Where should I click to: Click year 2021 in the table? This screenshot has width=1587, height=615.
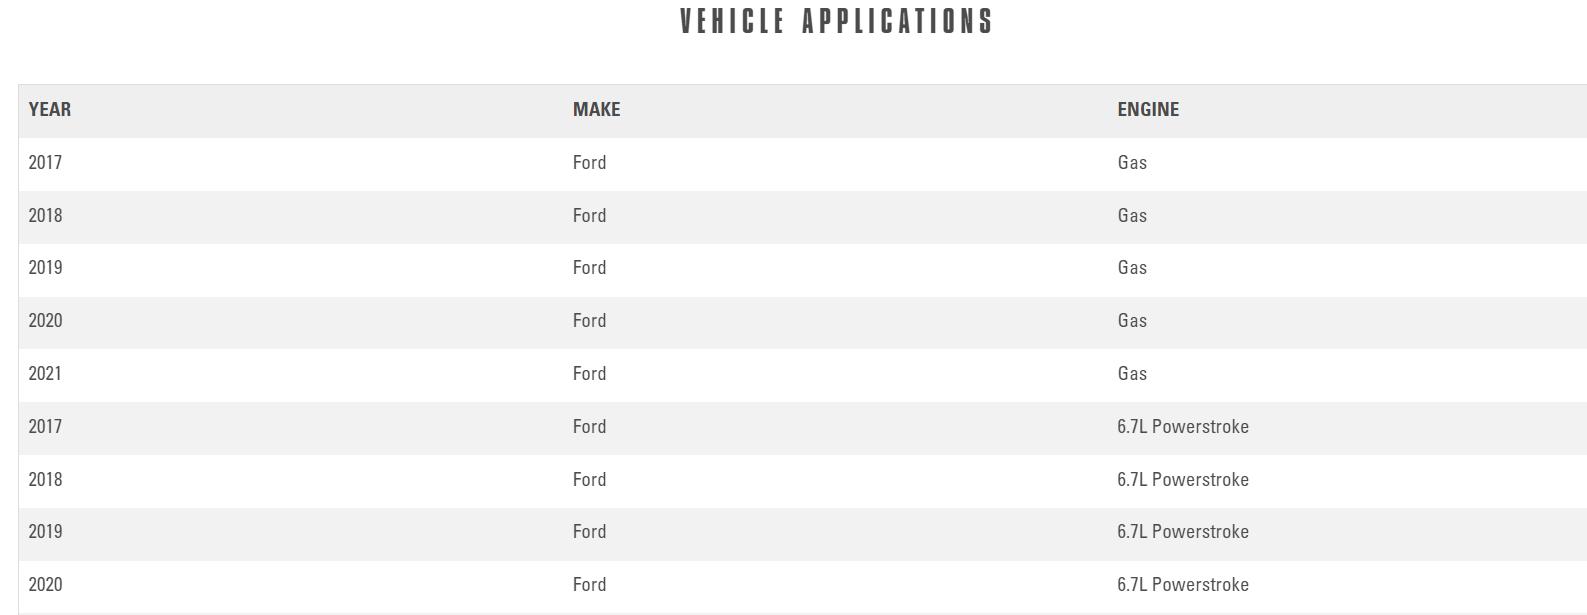pos(45,374)
